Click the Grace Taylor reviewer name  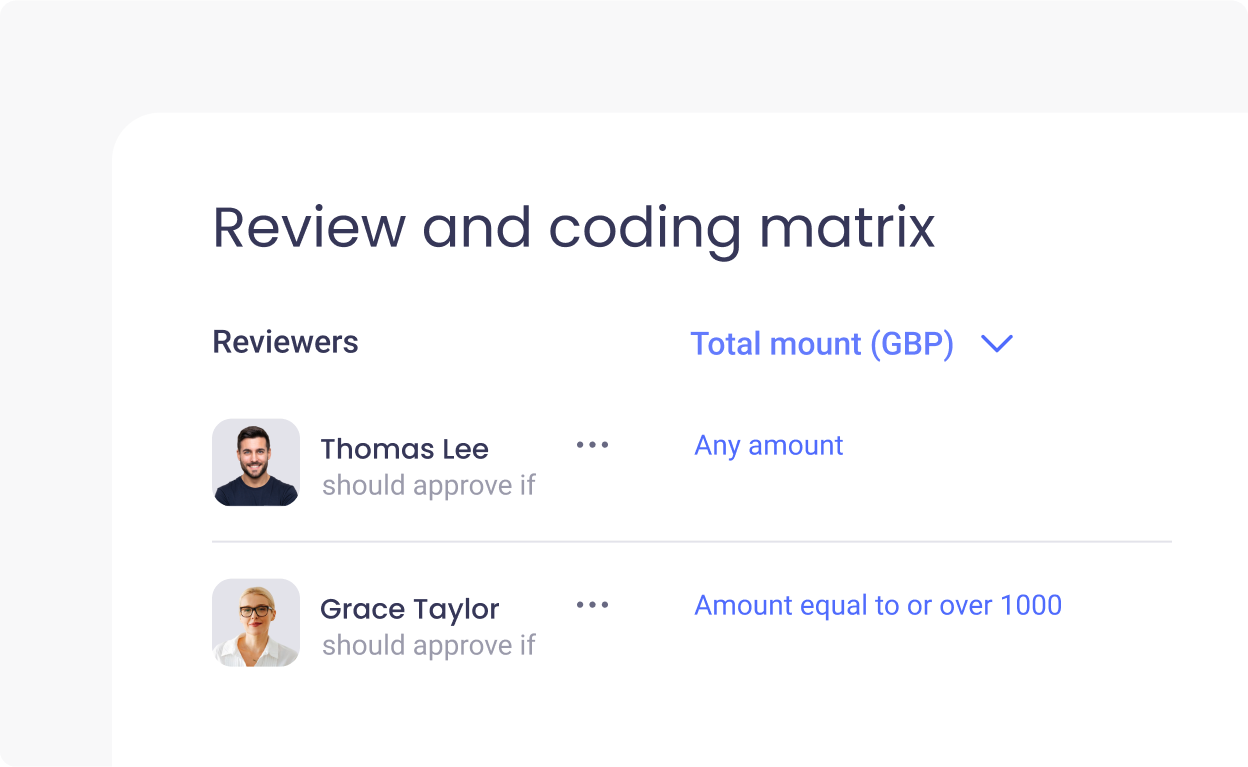pos(409,609)
